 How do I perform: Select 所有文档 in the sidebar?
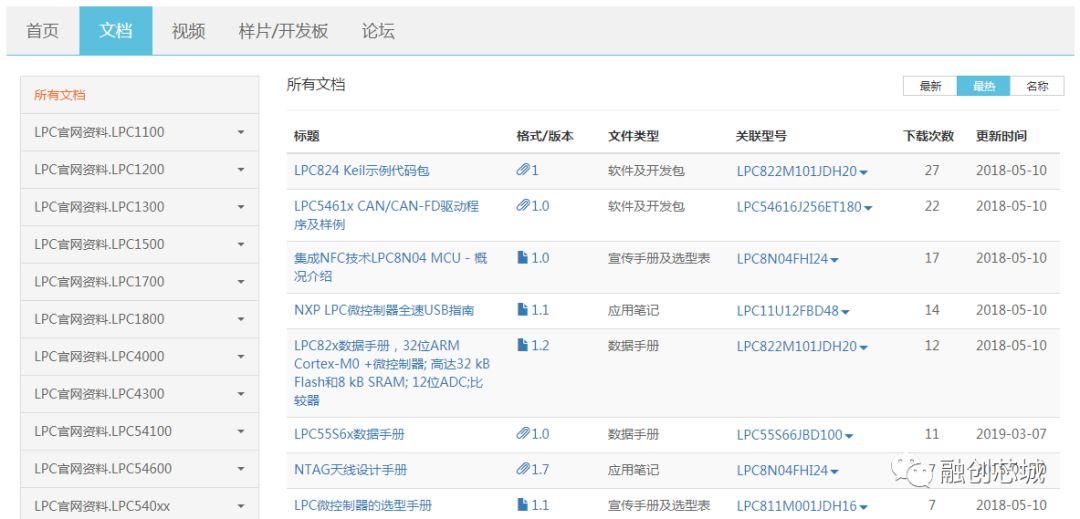tap(140, 95)
